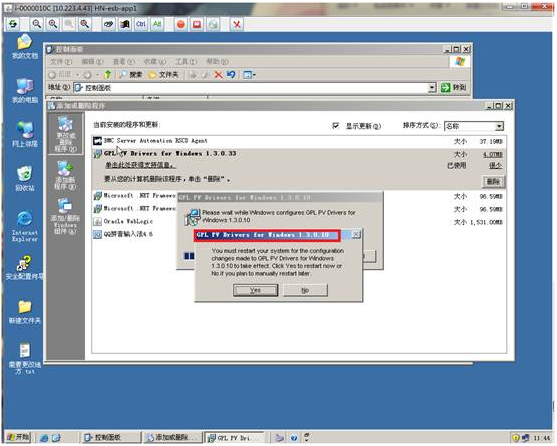Select 我的电脑 desktop icon

tap(25, 91)
